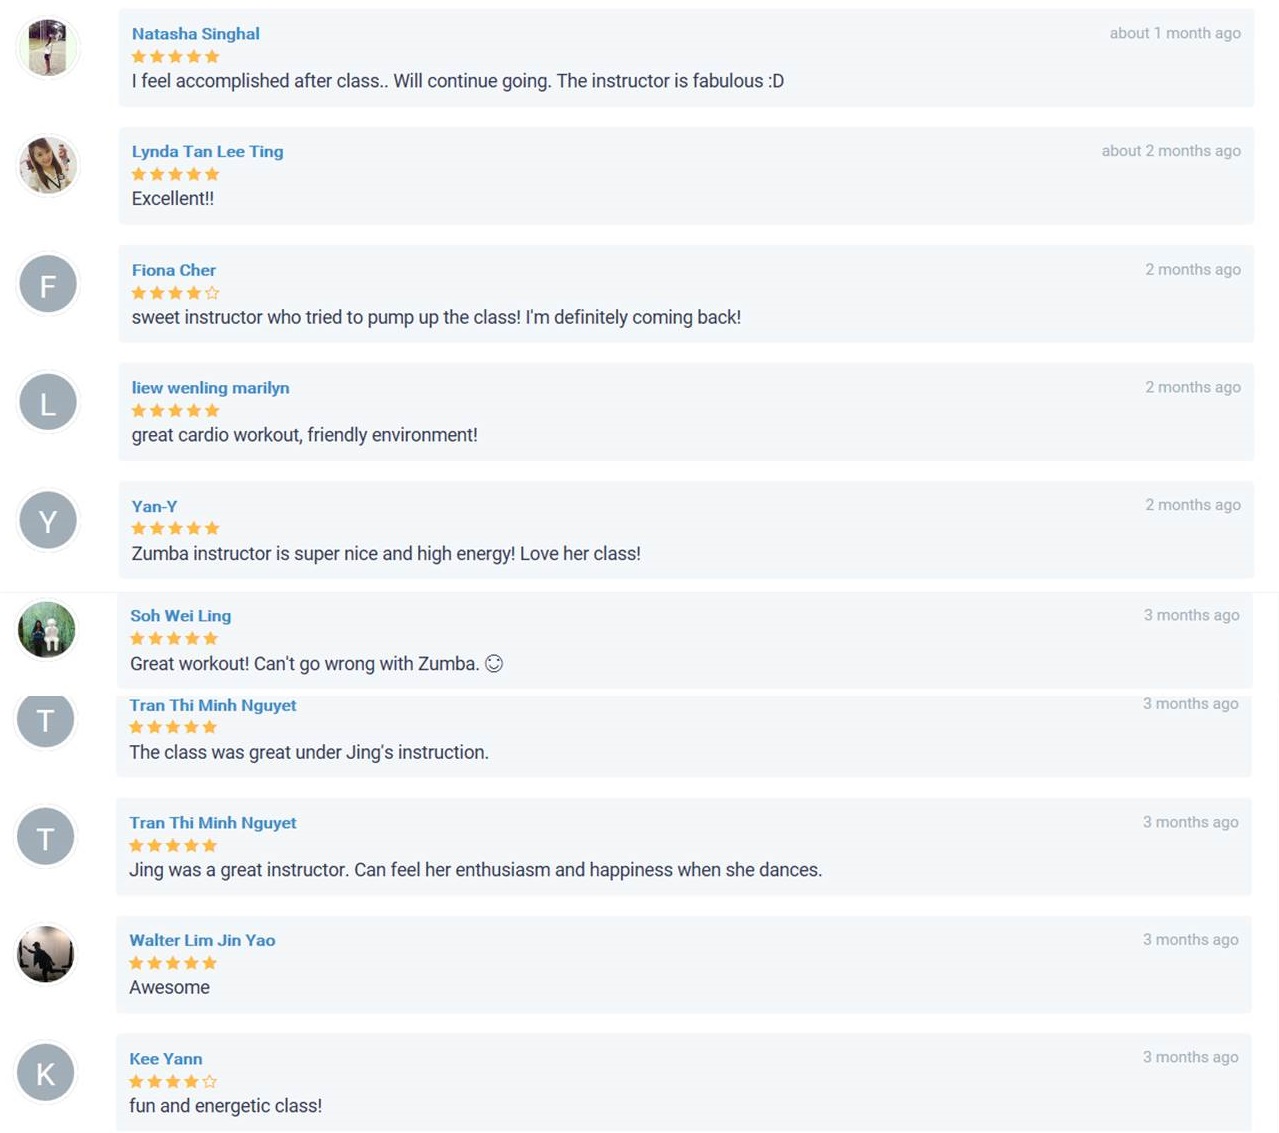The width and height of the screenshot is (1279, 1133).
Task: Click Fiona Cher's F avatar icon
Action: (48, 285)
